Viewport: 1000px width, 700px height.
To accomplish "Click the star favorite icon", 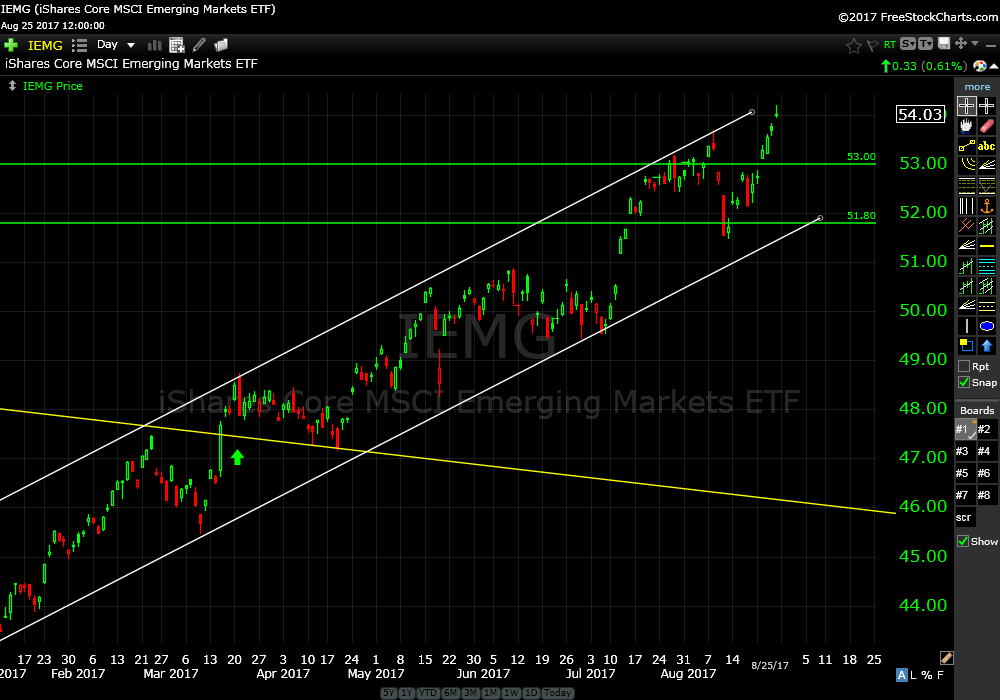I will [853, 45].
